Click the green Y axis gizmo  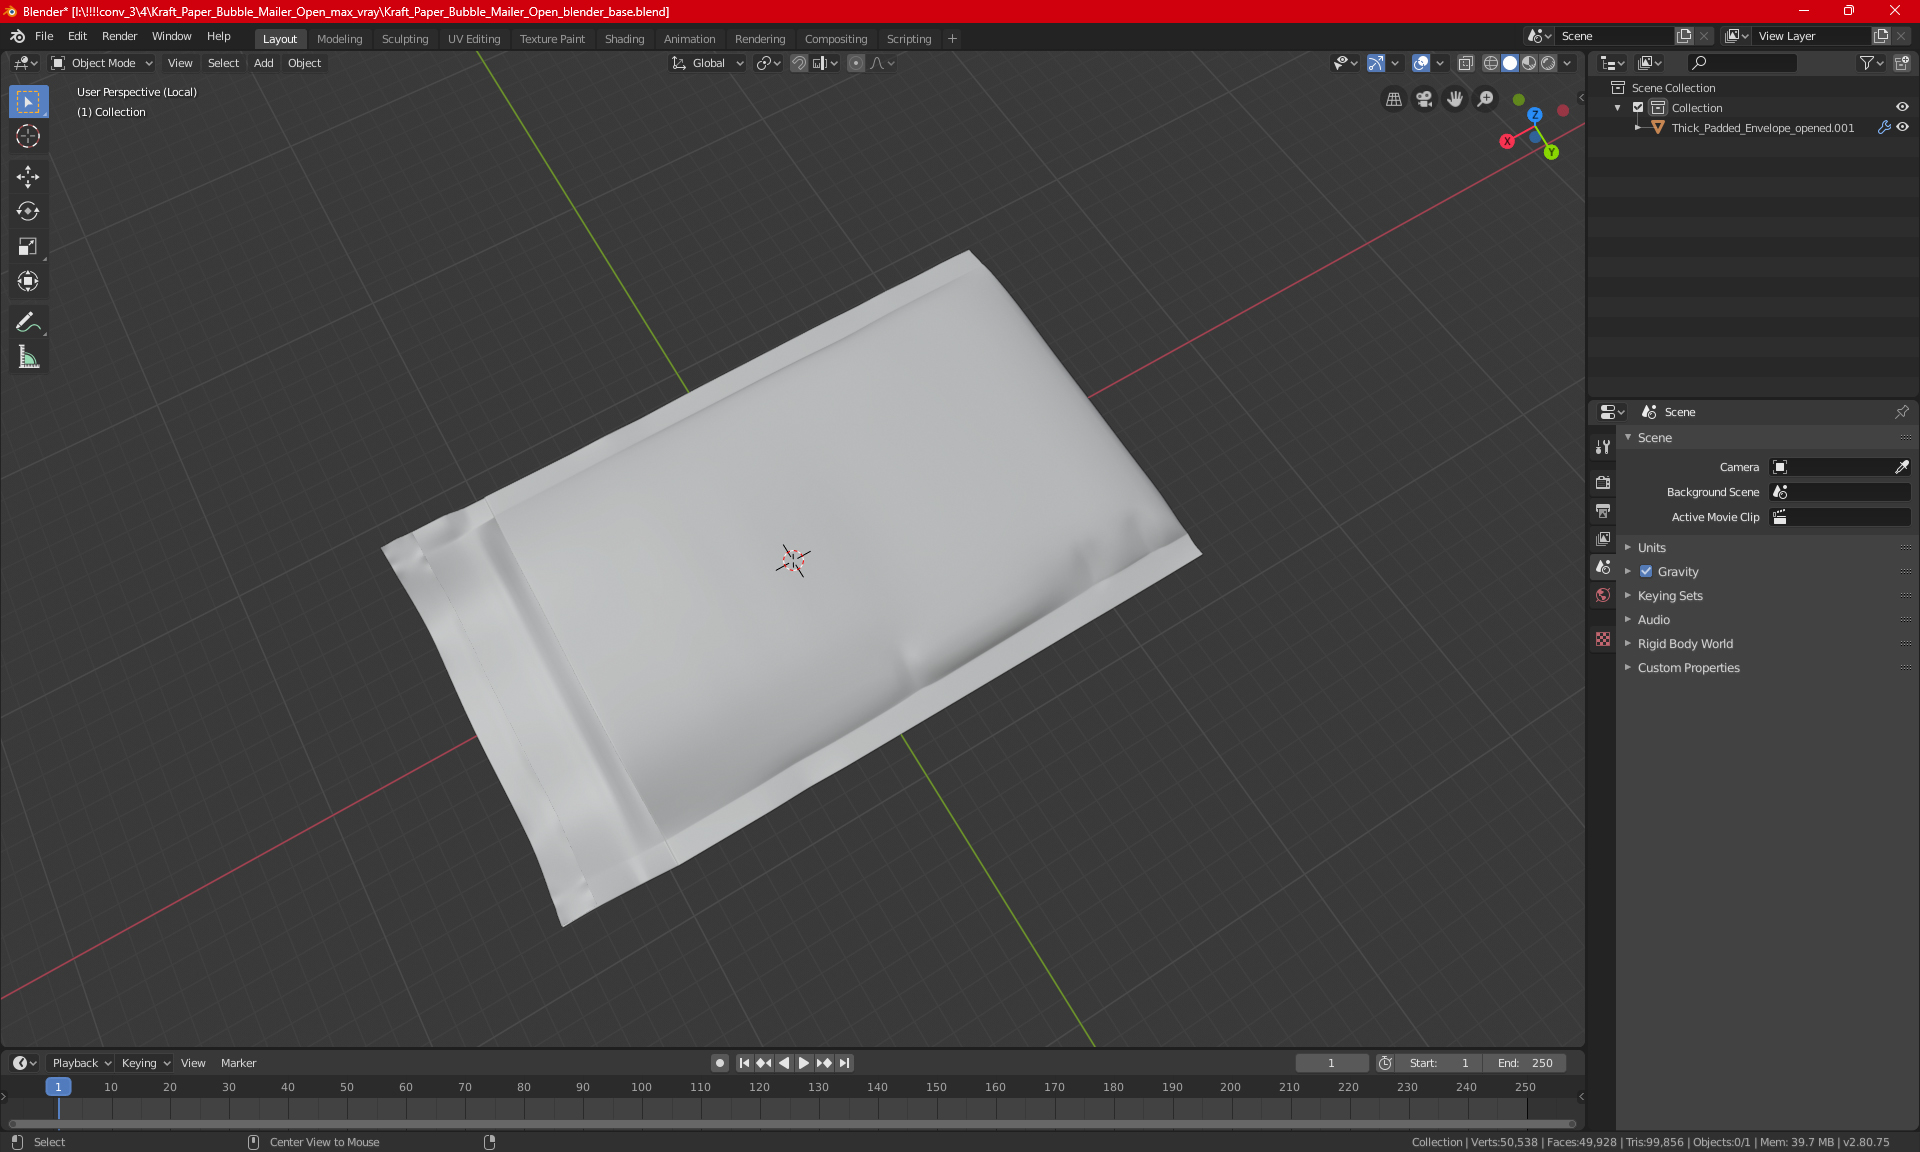(x=1551, y=152)
